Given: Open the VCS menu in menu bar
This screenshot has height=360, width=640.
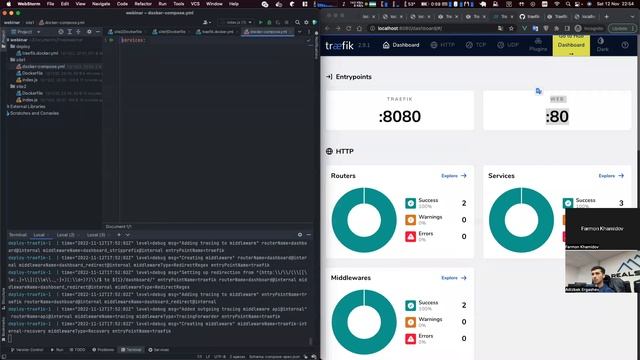Looking at the screenshot, I should (195, 4).
